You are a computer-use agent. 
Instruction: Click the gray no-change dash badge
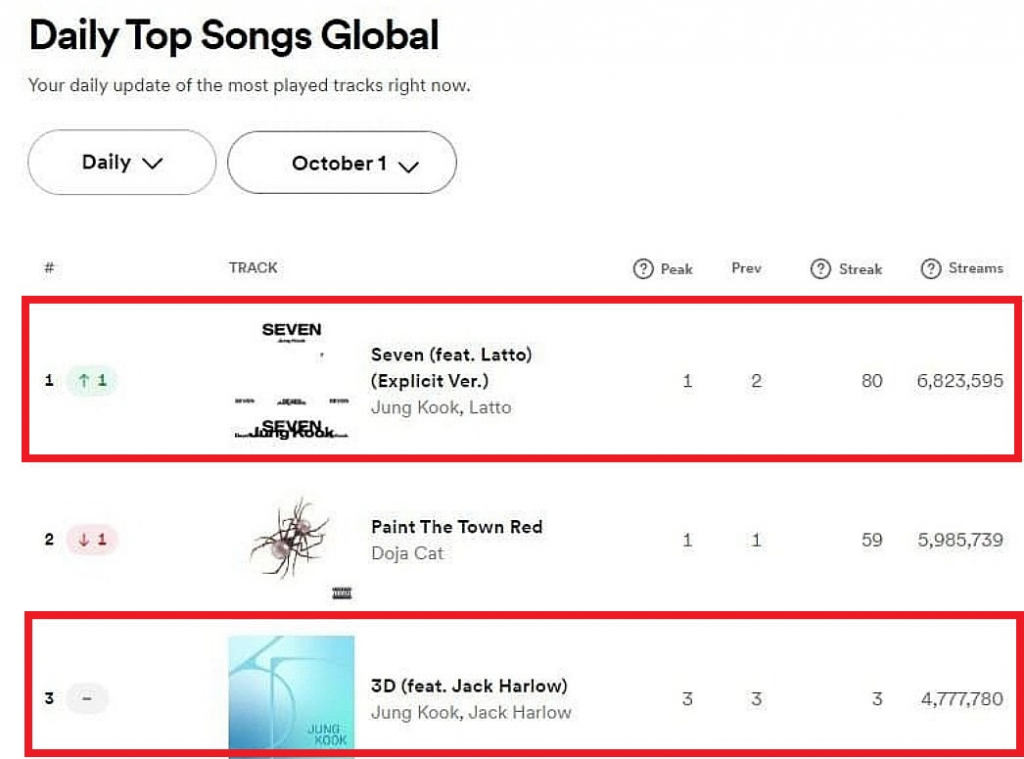(87, 698)
